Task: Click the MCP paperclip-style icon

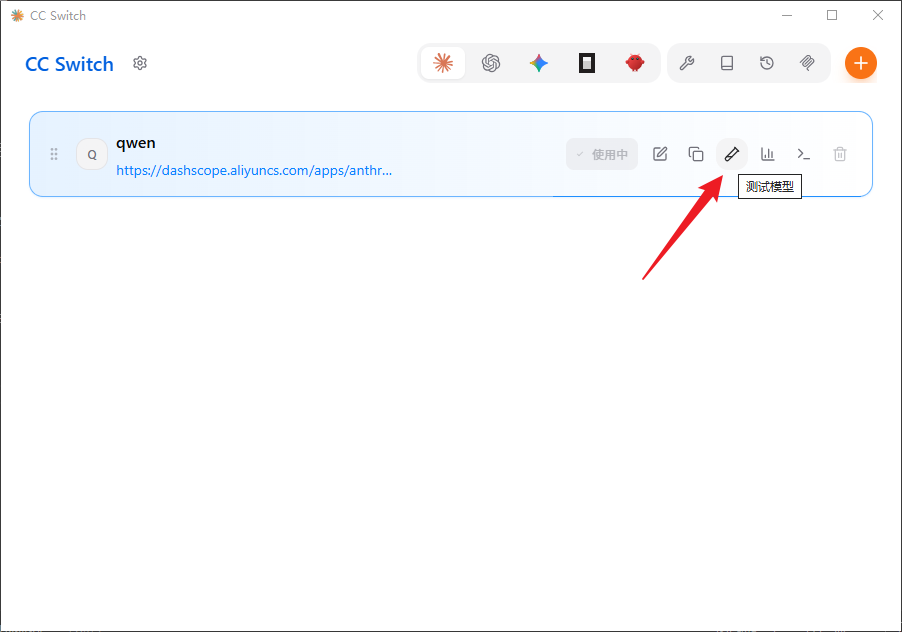Action: [807, 63]
